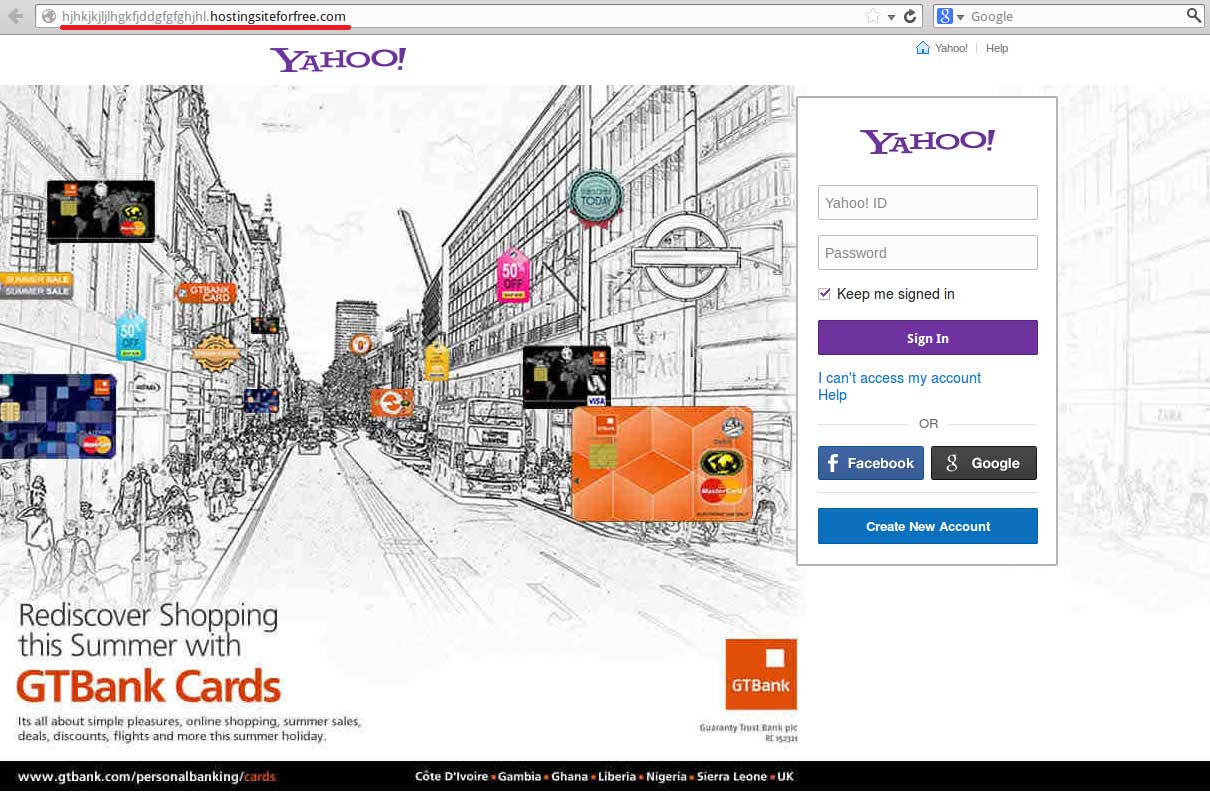Open the Help link below Sign In
Screen dimensions: 1210x793
point(832,395)
